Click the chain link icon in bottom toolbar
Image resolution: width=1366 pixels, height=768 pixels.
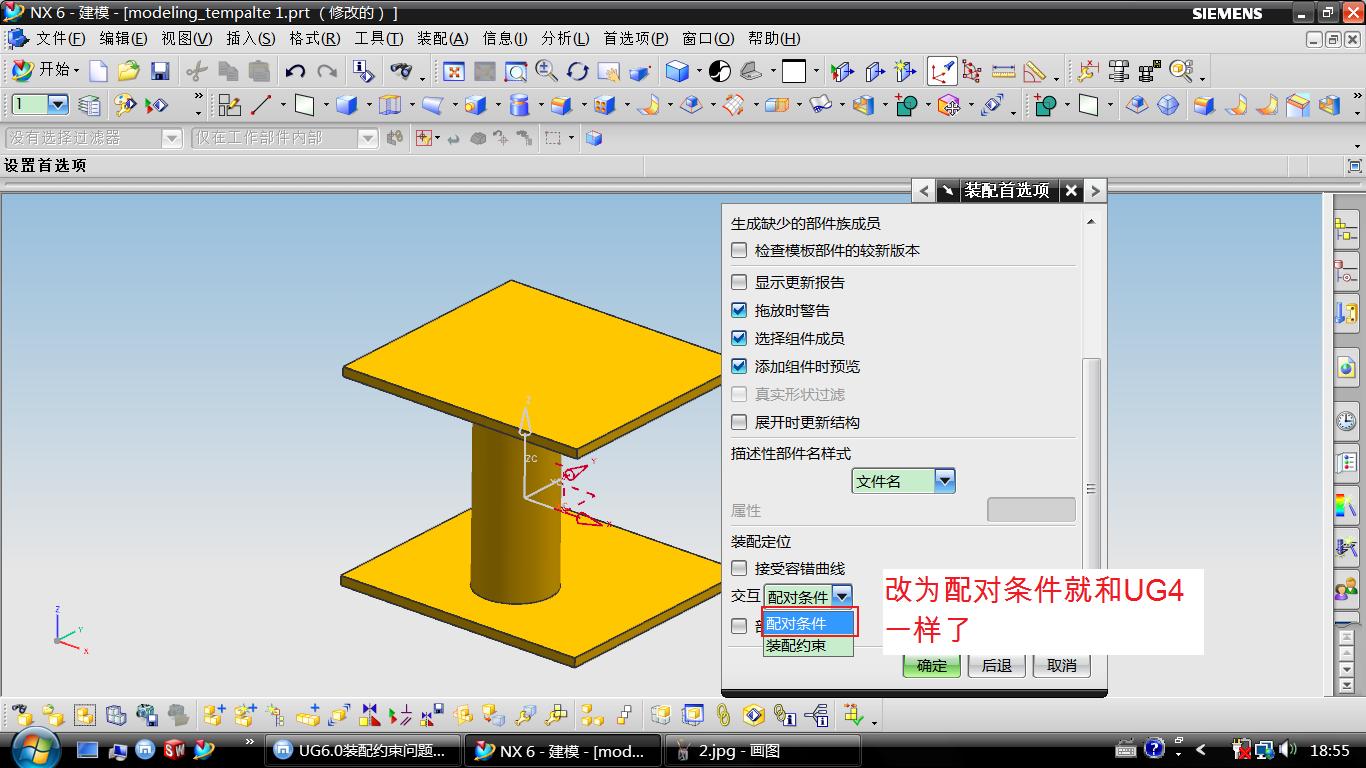722,715
